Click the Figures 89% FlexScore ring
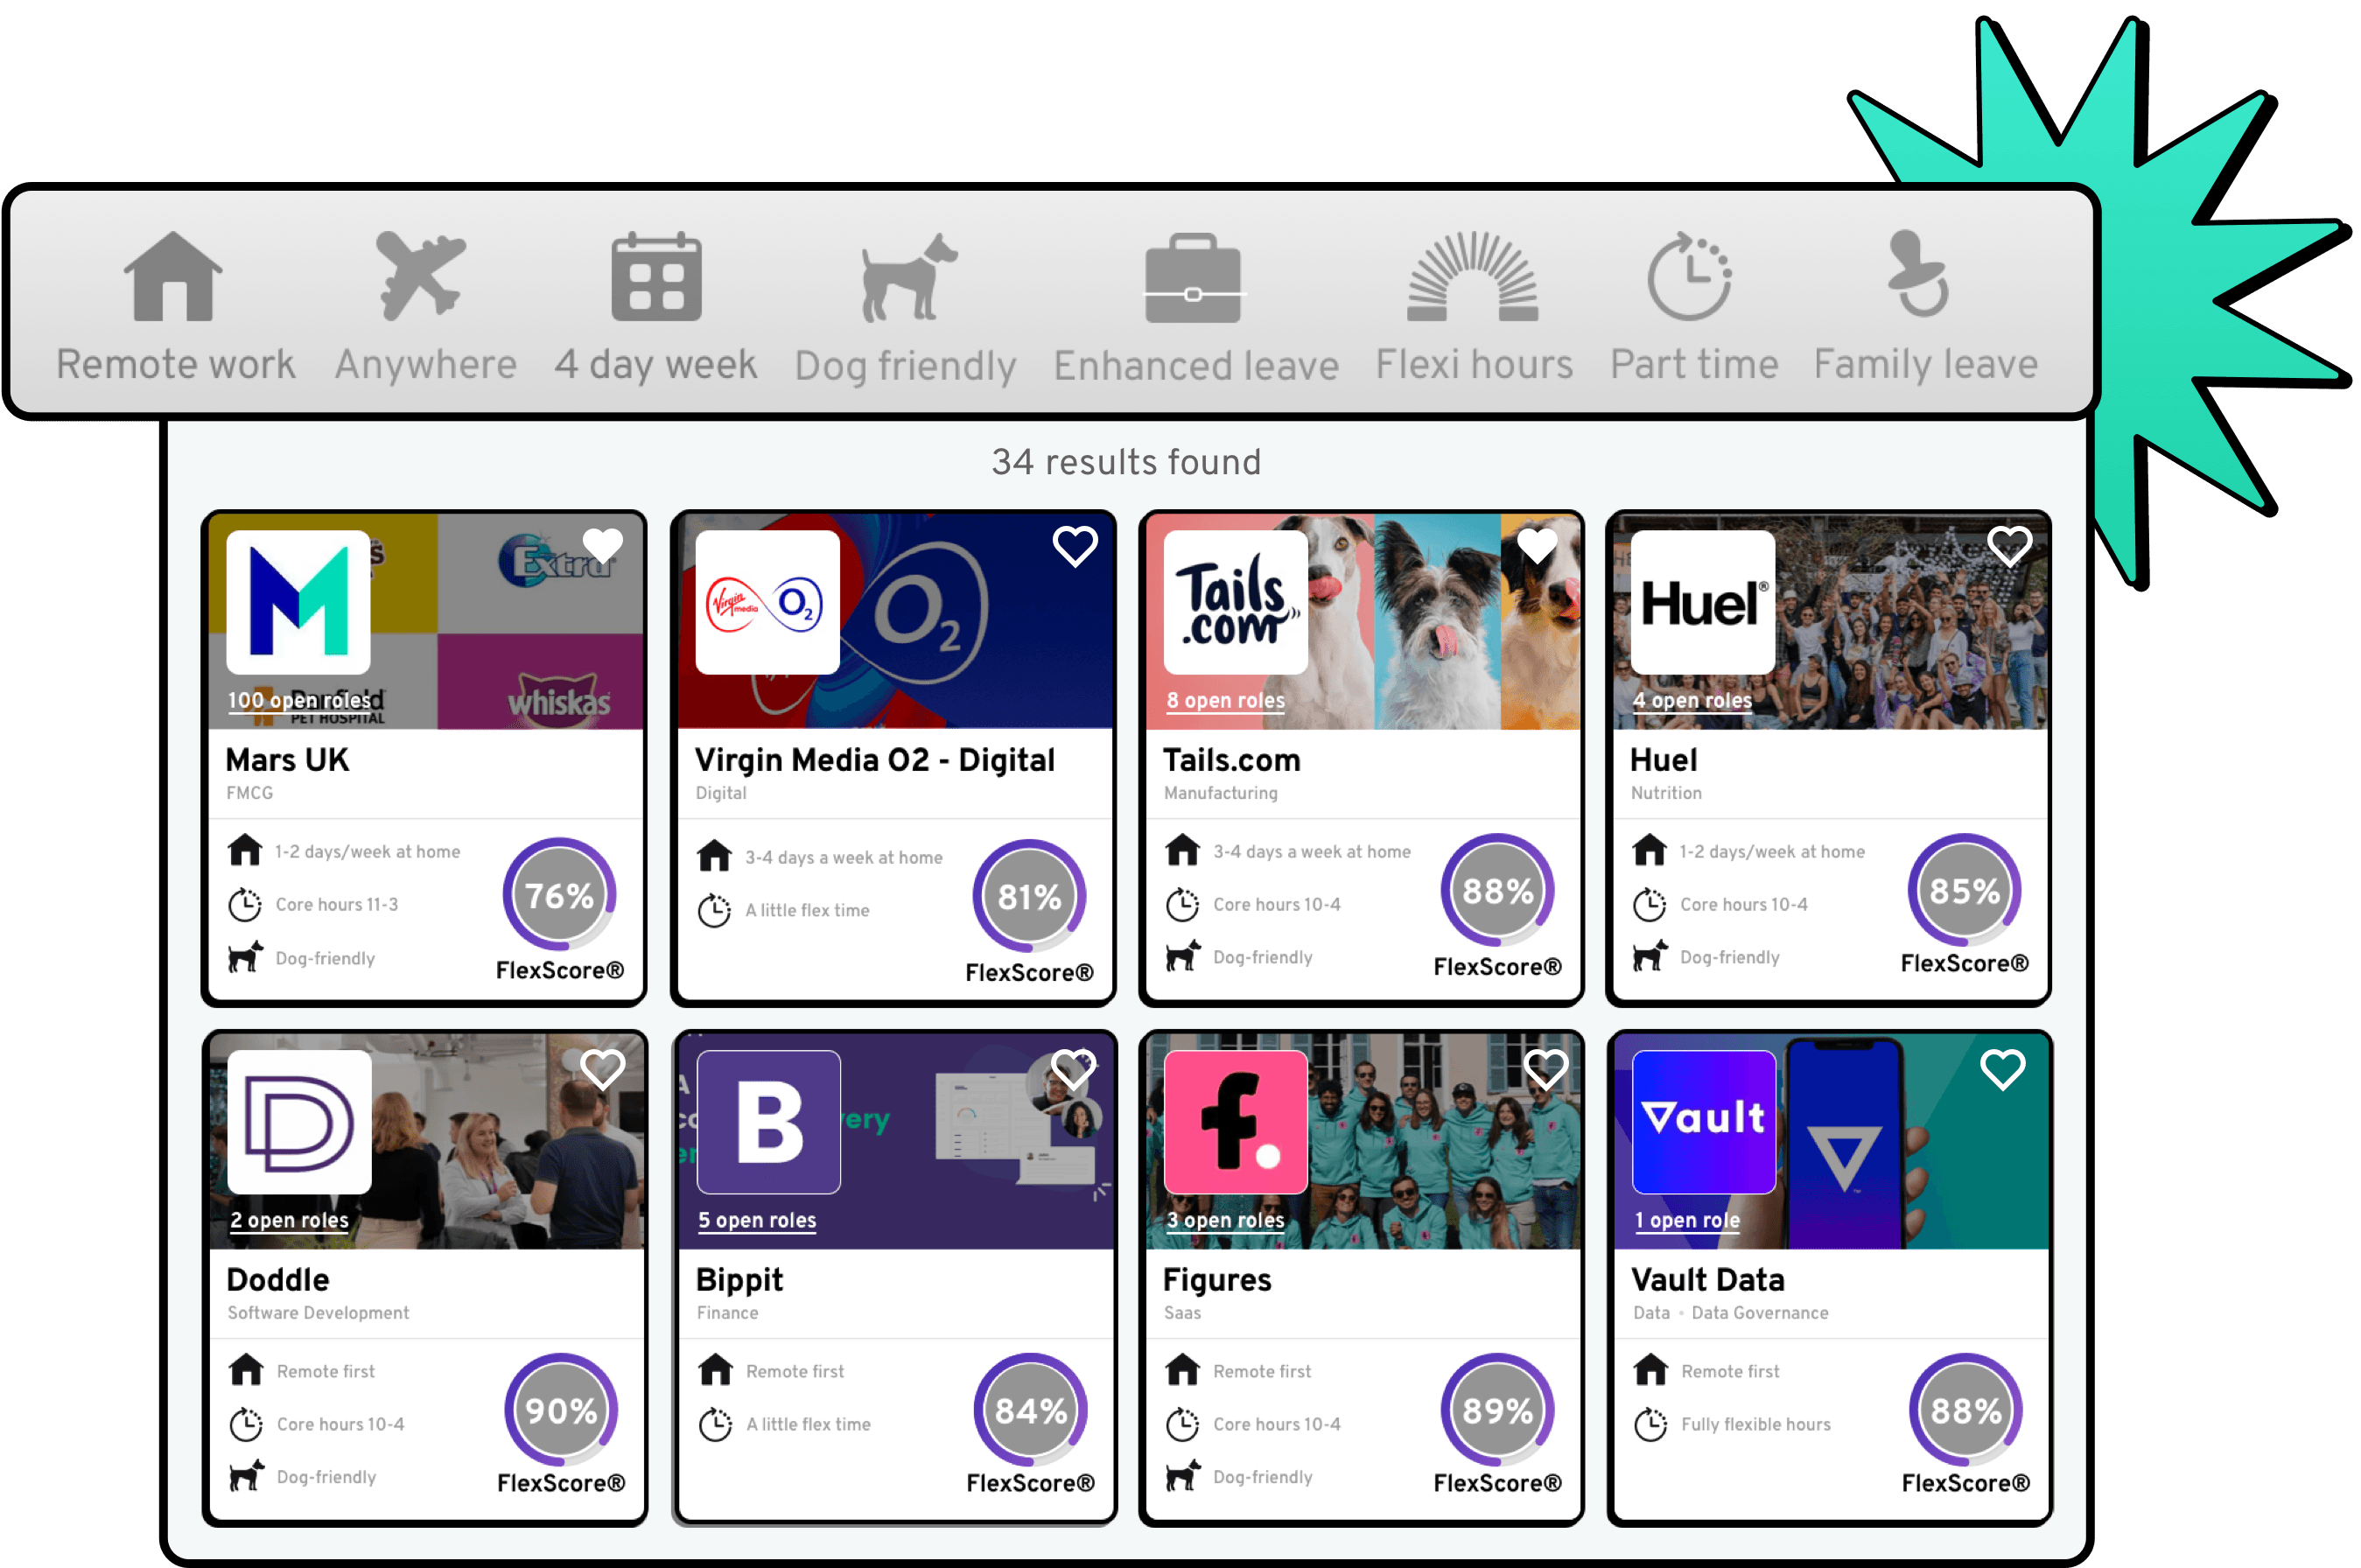Image resolution: width=2361 pixels, height=1568 pixels. click(1497, 1410)
